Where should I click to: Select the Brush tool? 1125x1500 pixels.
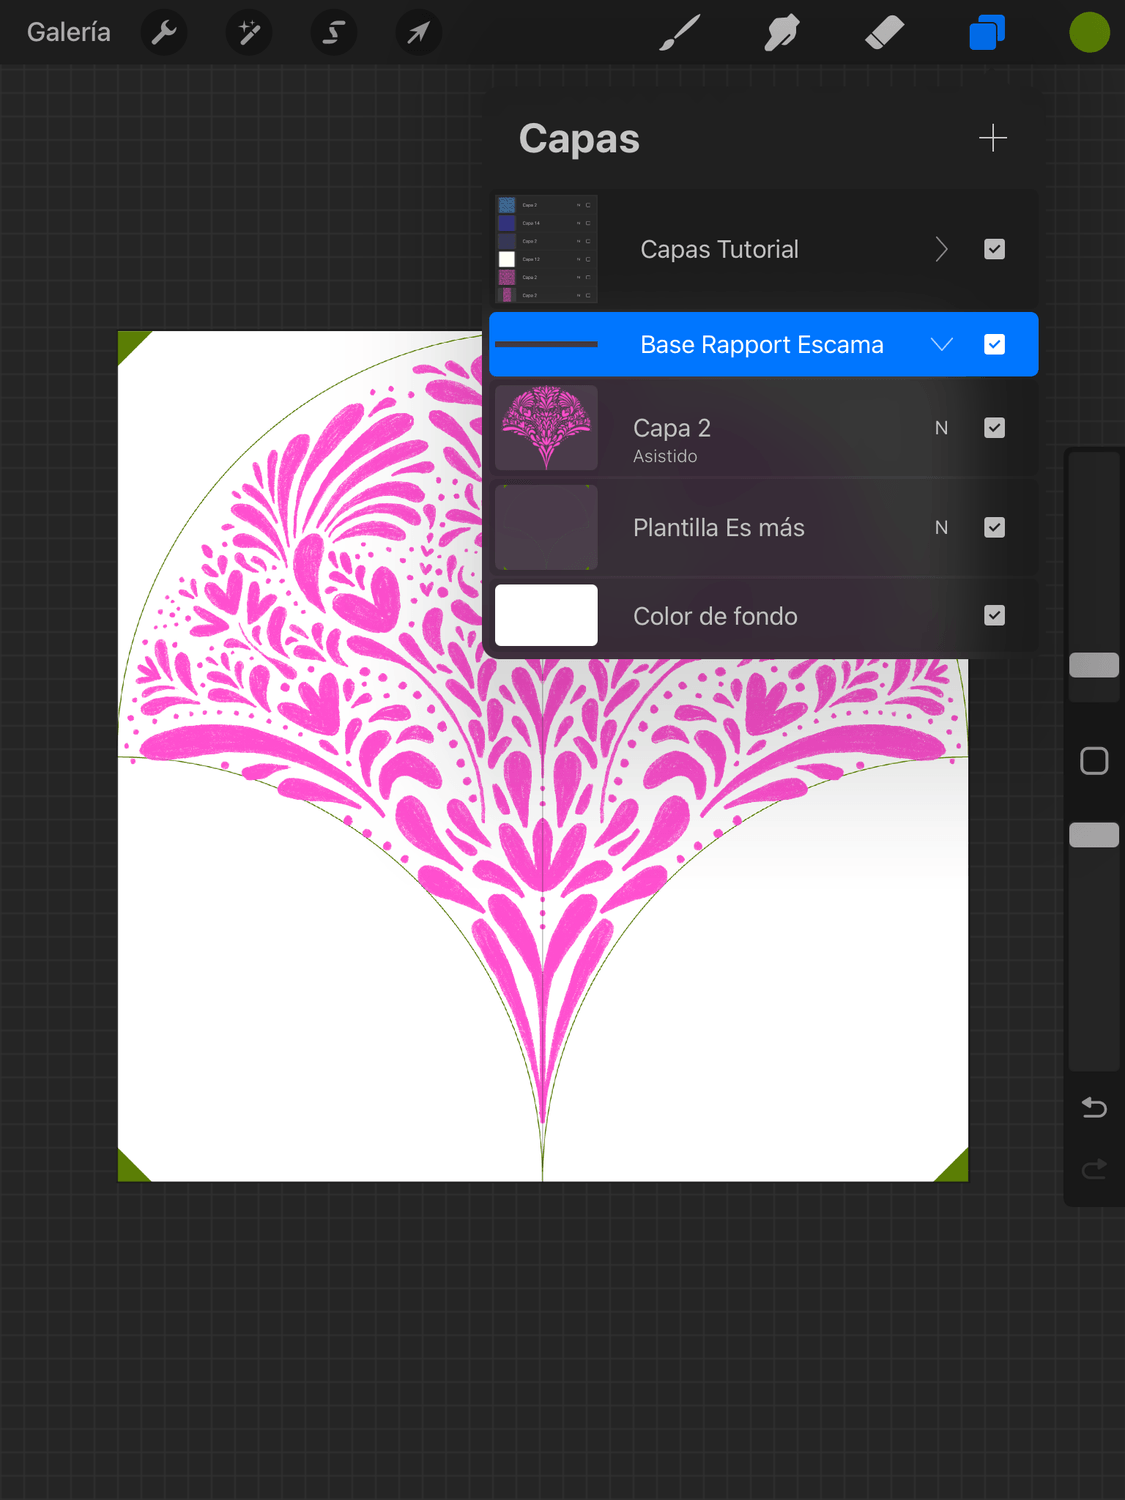point(680,33)
